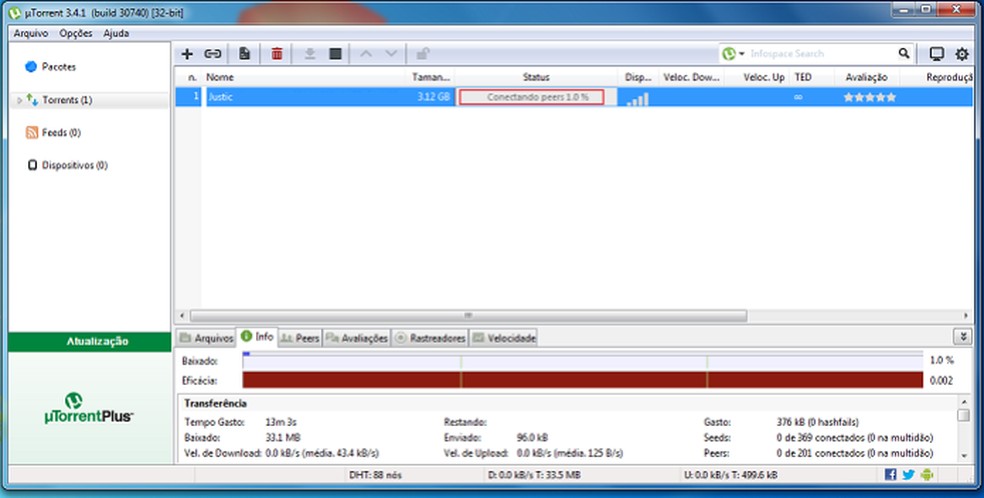This screenshot has height=498, width=984.
Task: Select the Justic torrent row name
Action: (x=220, y=97)
